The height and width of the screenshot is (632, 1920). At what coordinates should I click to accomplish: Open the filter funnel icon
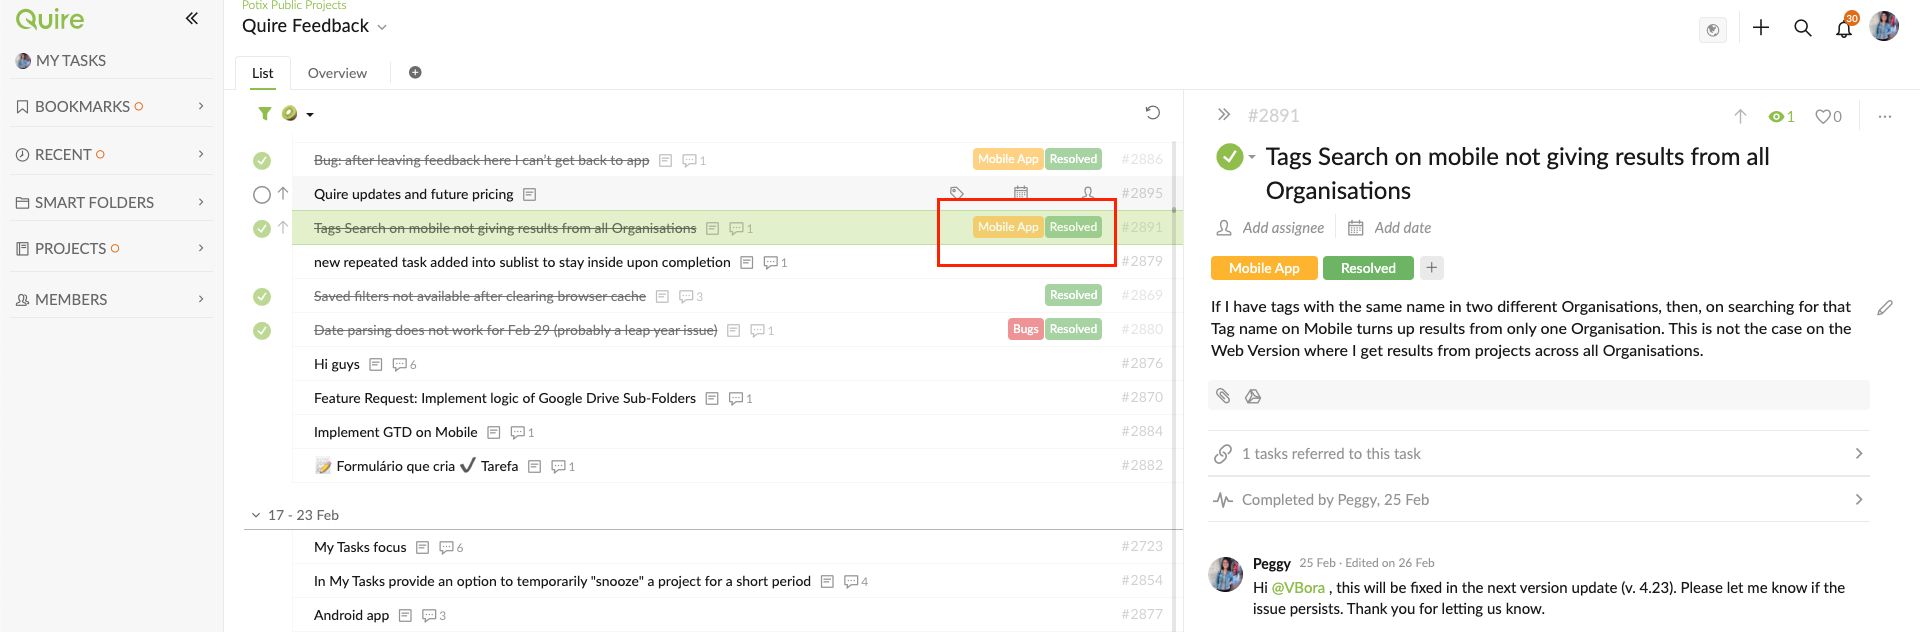265,114
